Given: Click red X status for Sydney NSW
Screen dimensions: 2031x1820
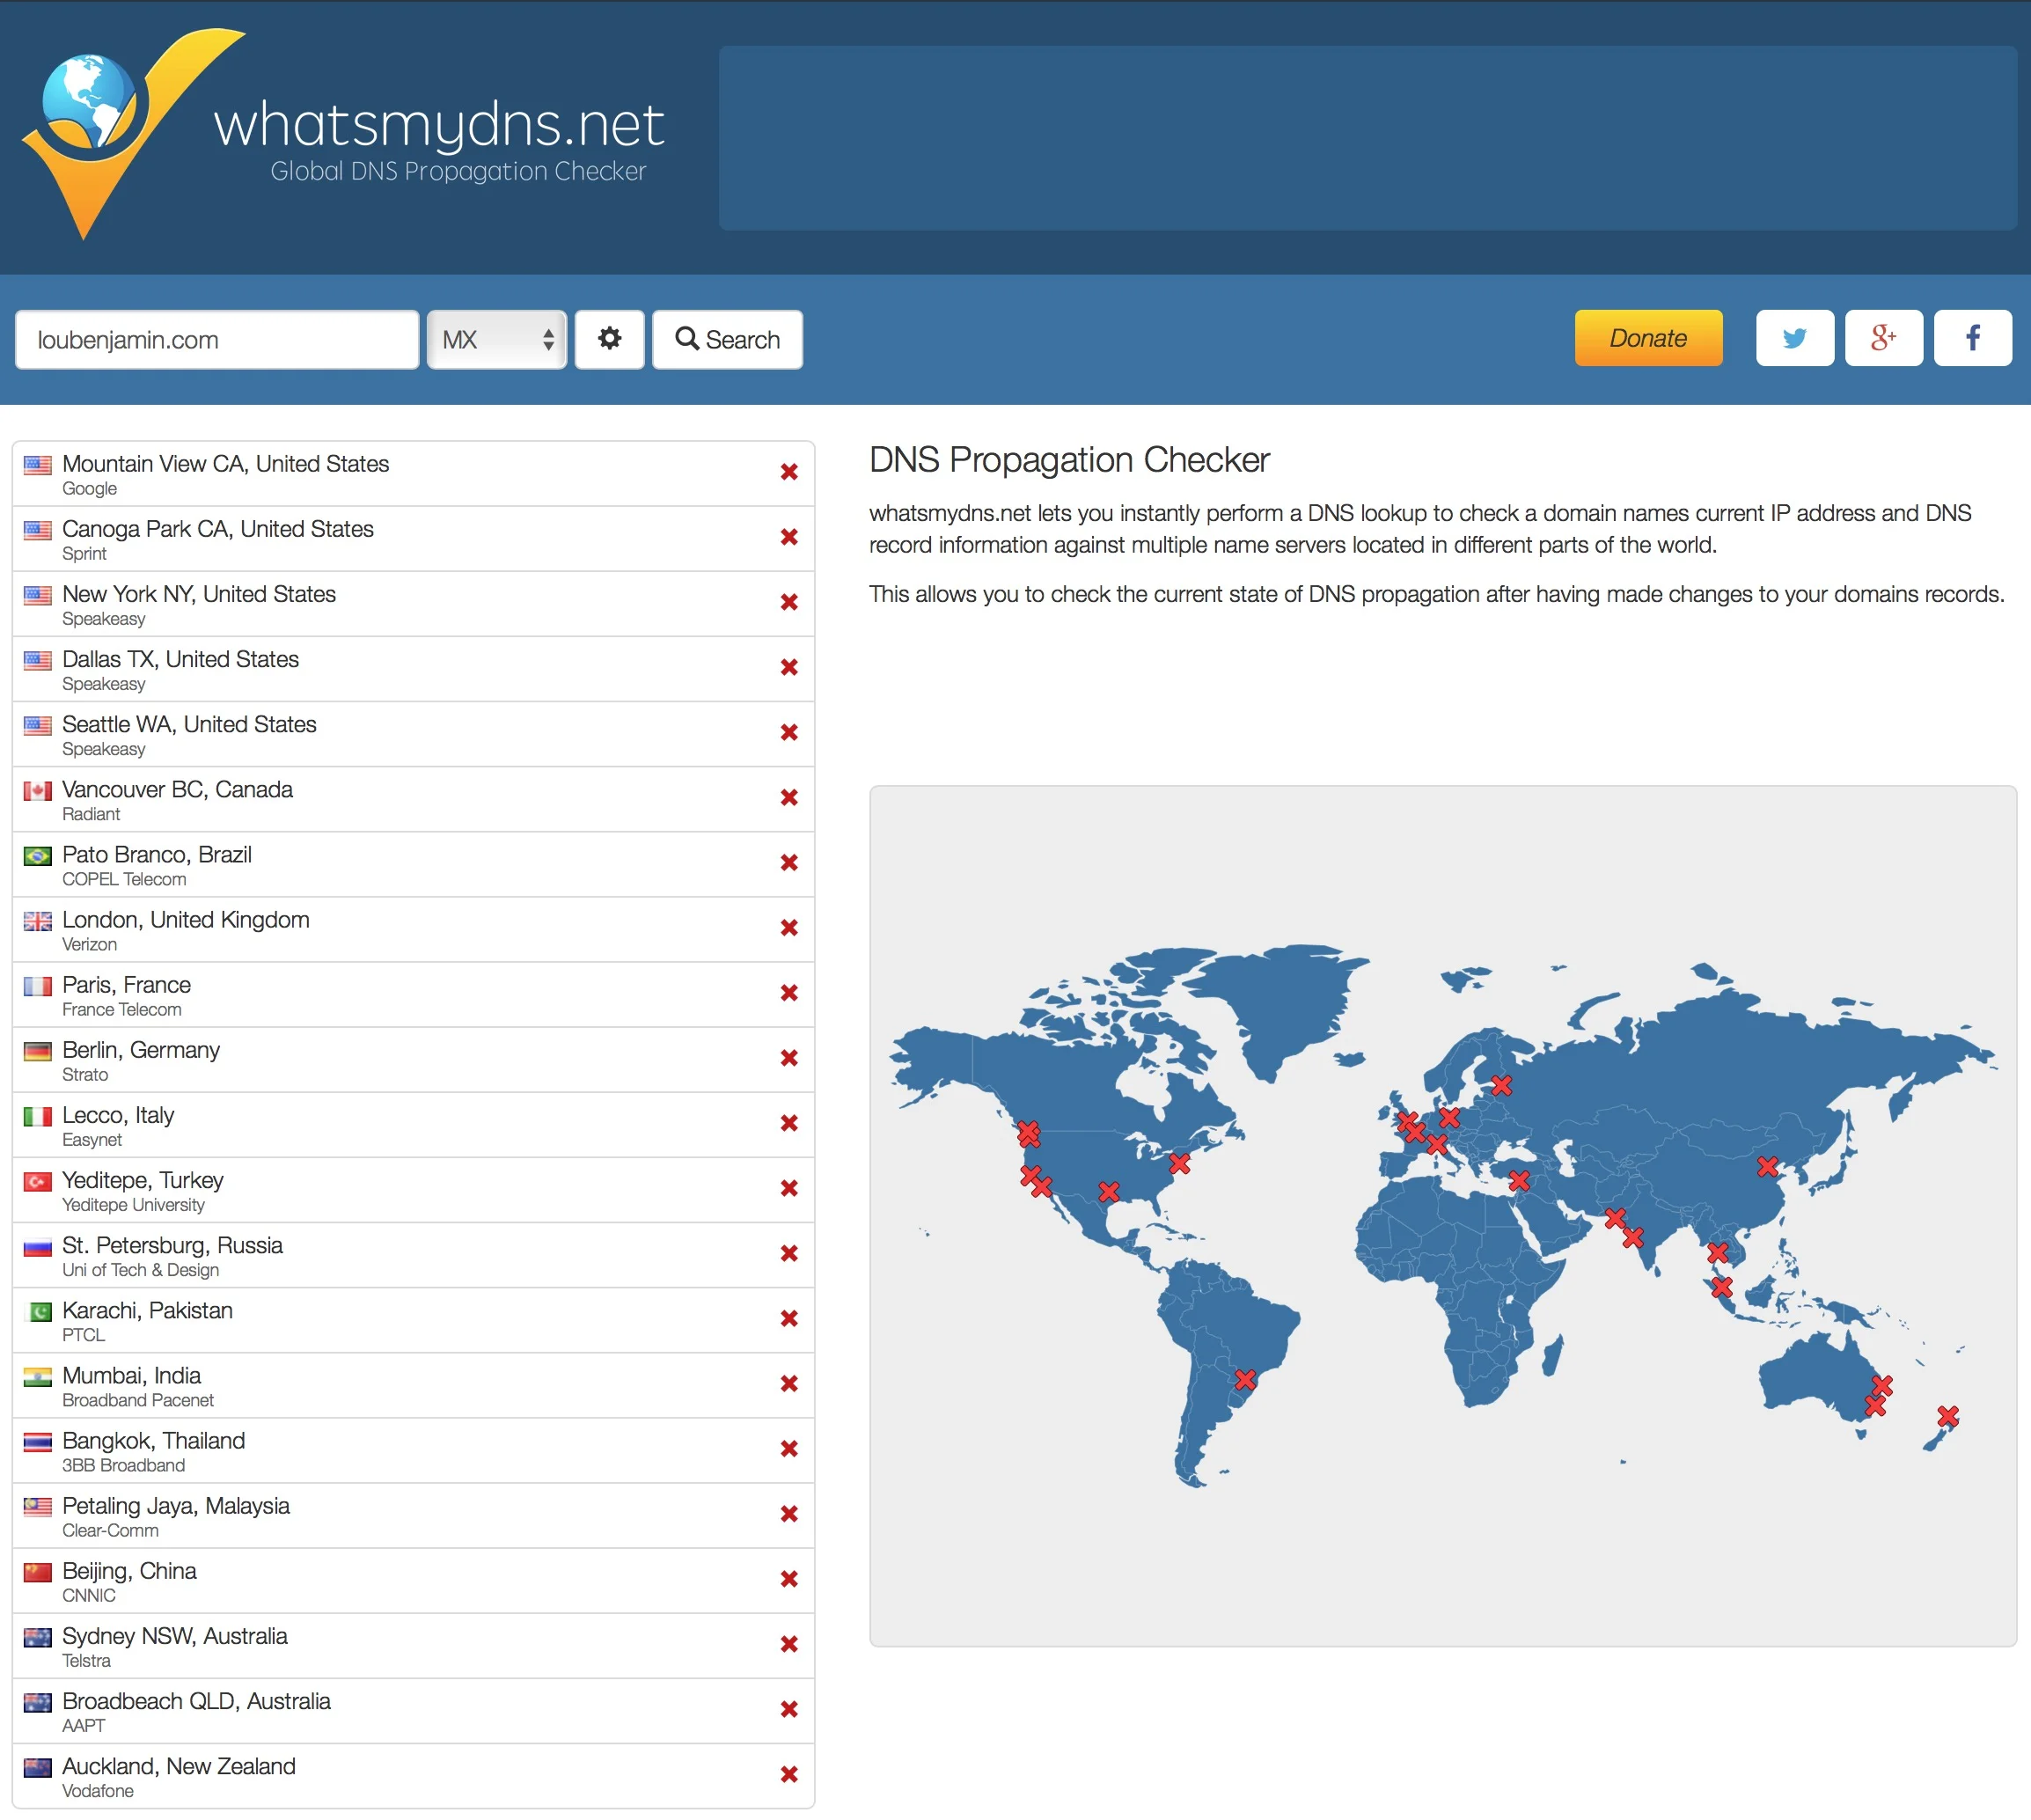Looking at the screenshot, I should pyautogui.click(x=789, y=1643).
